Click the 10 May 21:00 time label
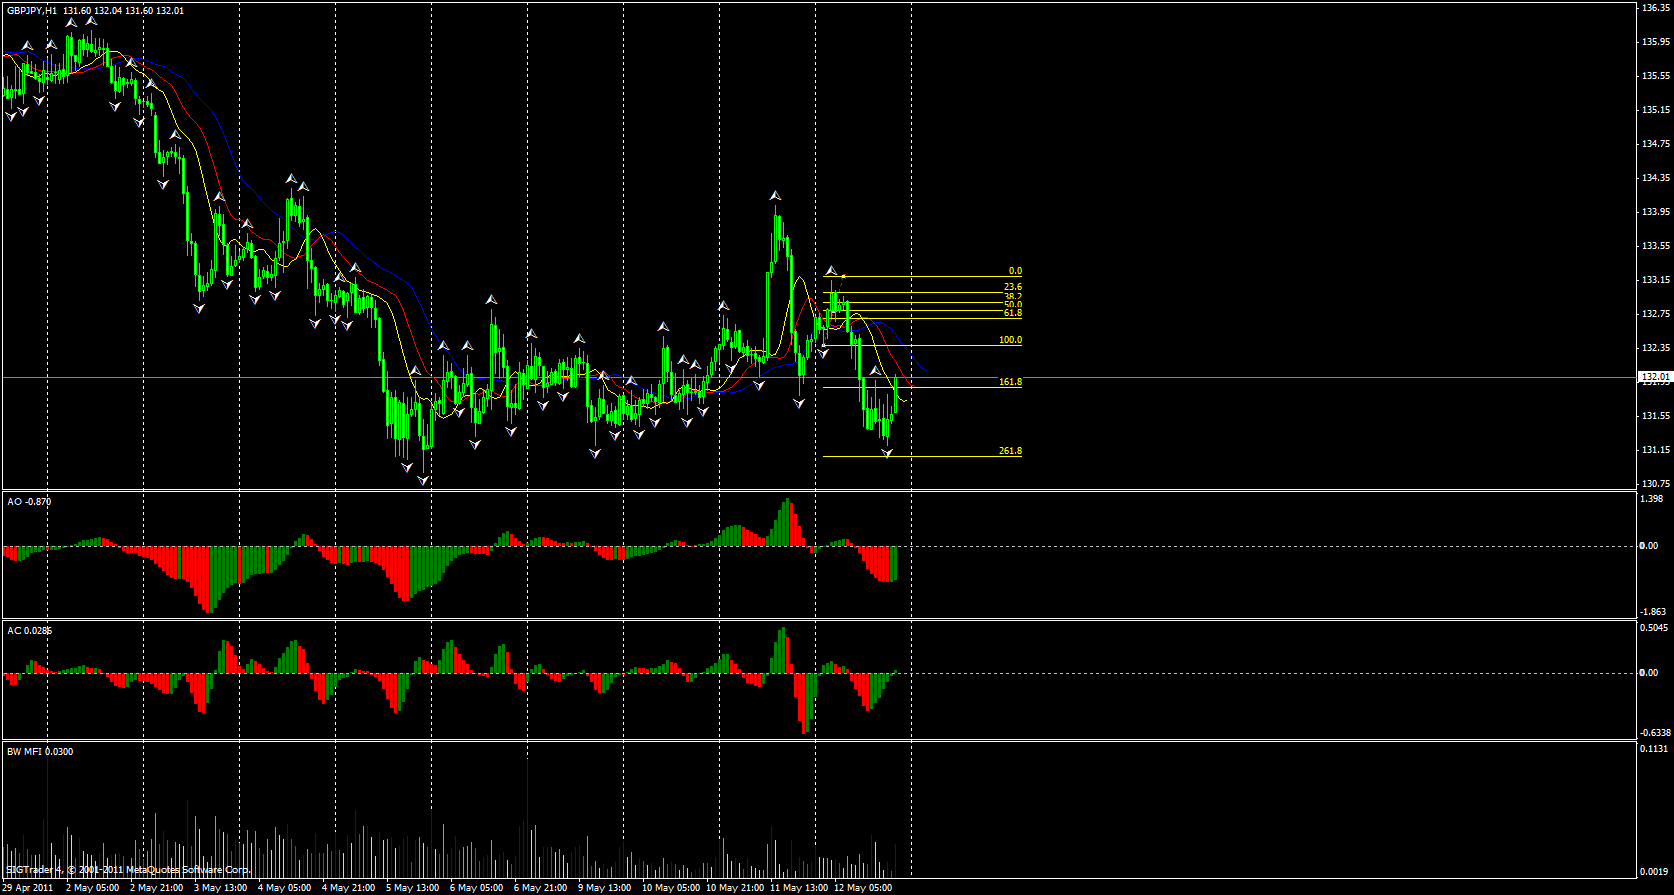The image size is (1674, 895). (x=735, y=887)
